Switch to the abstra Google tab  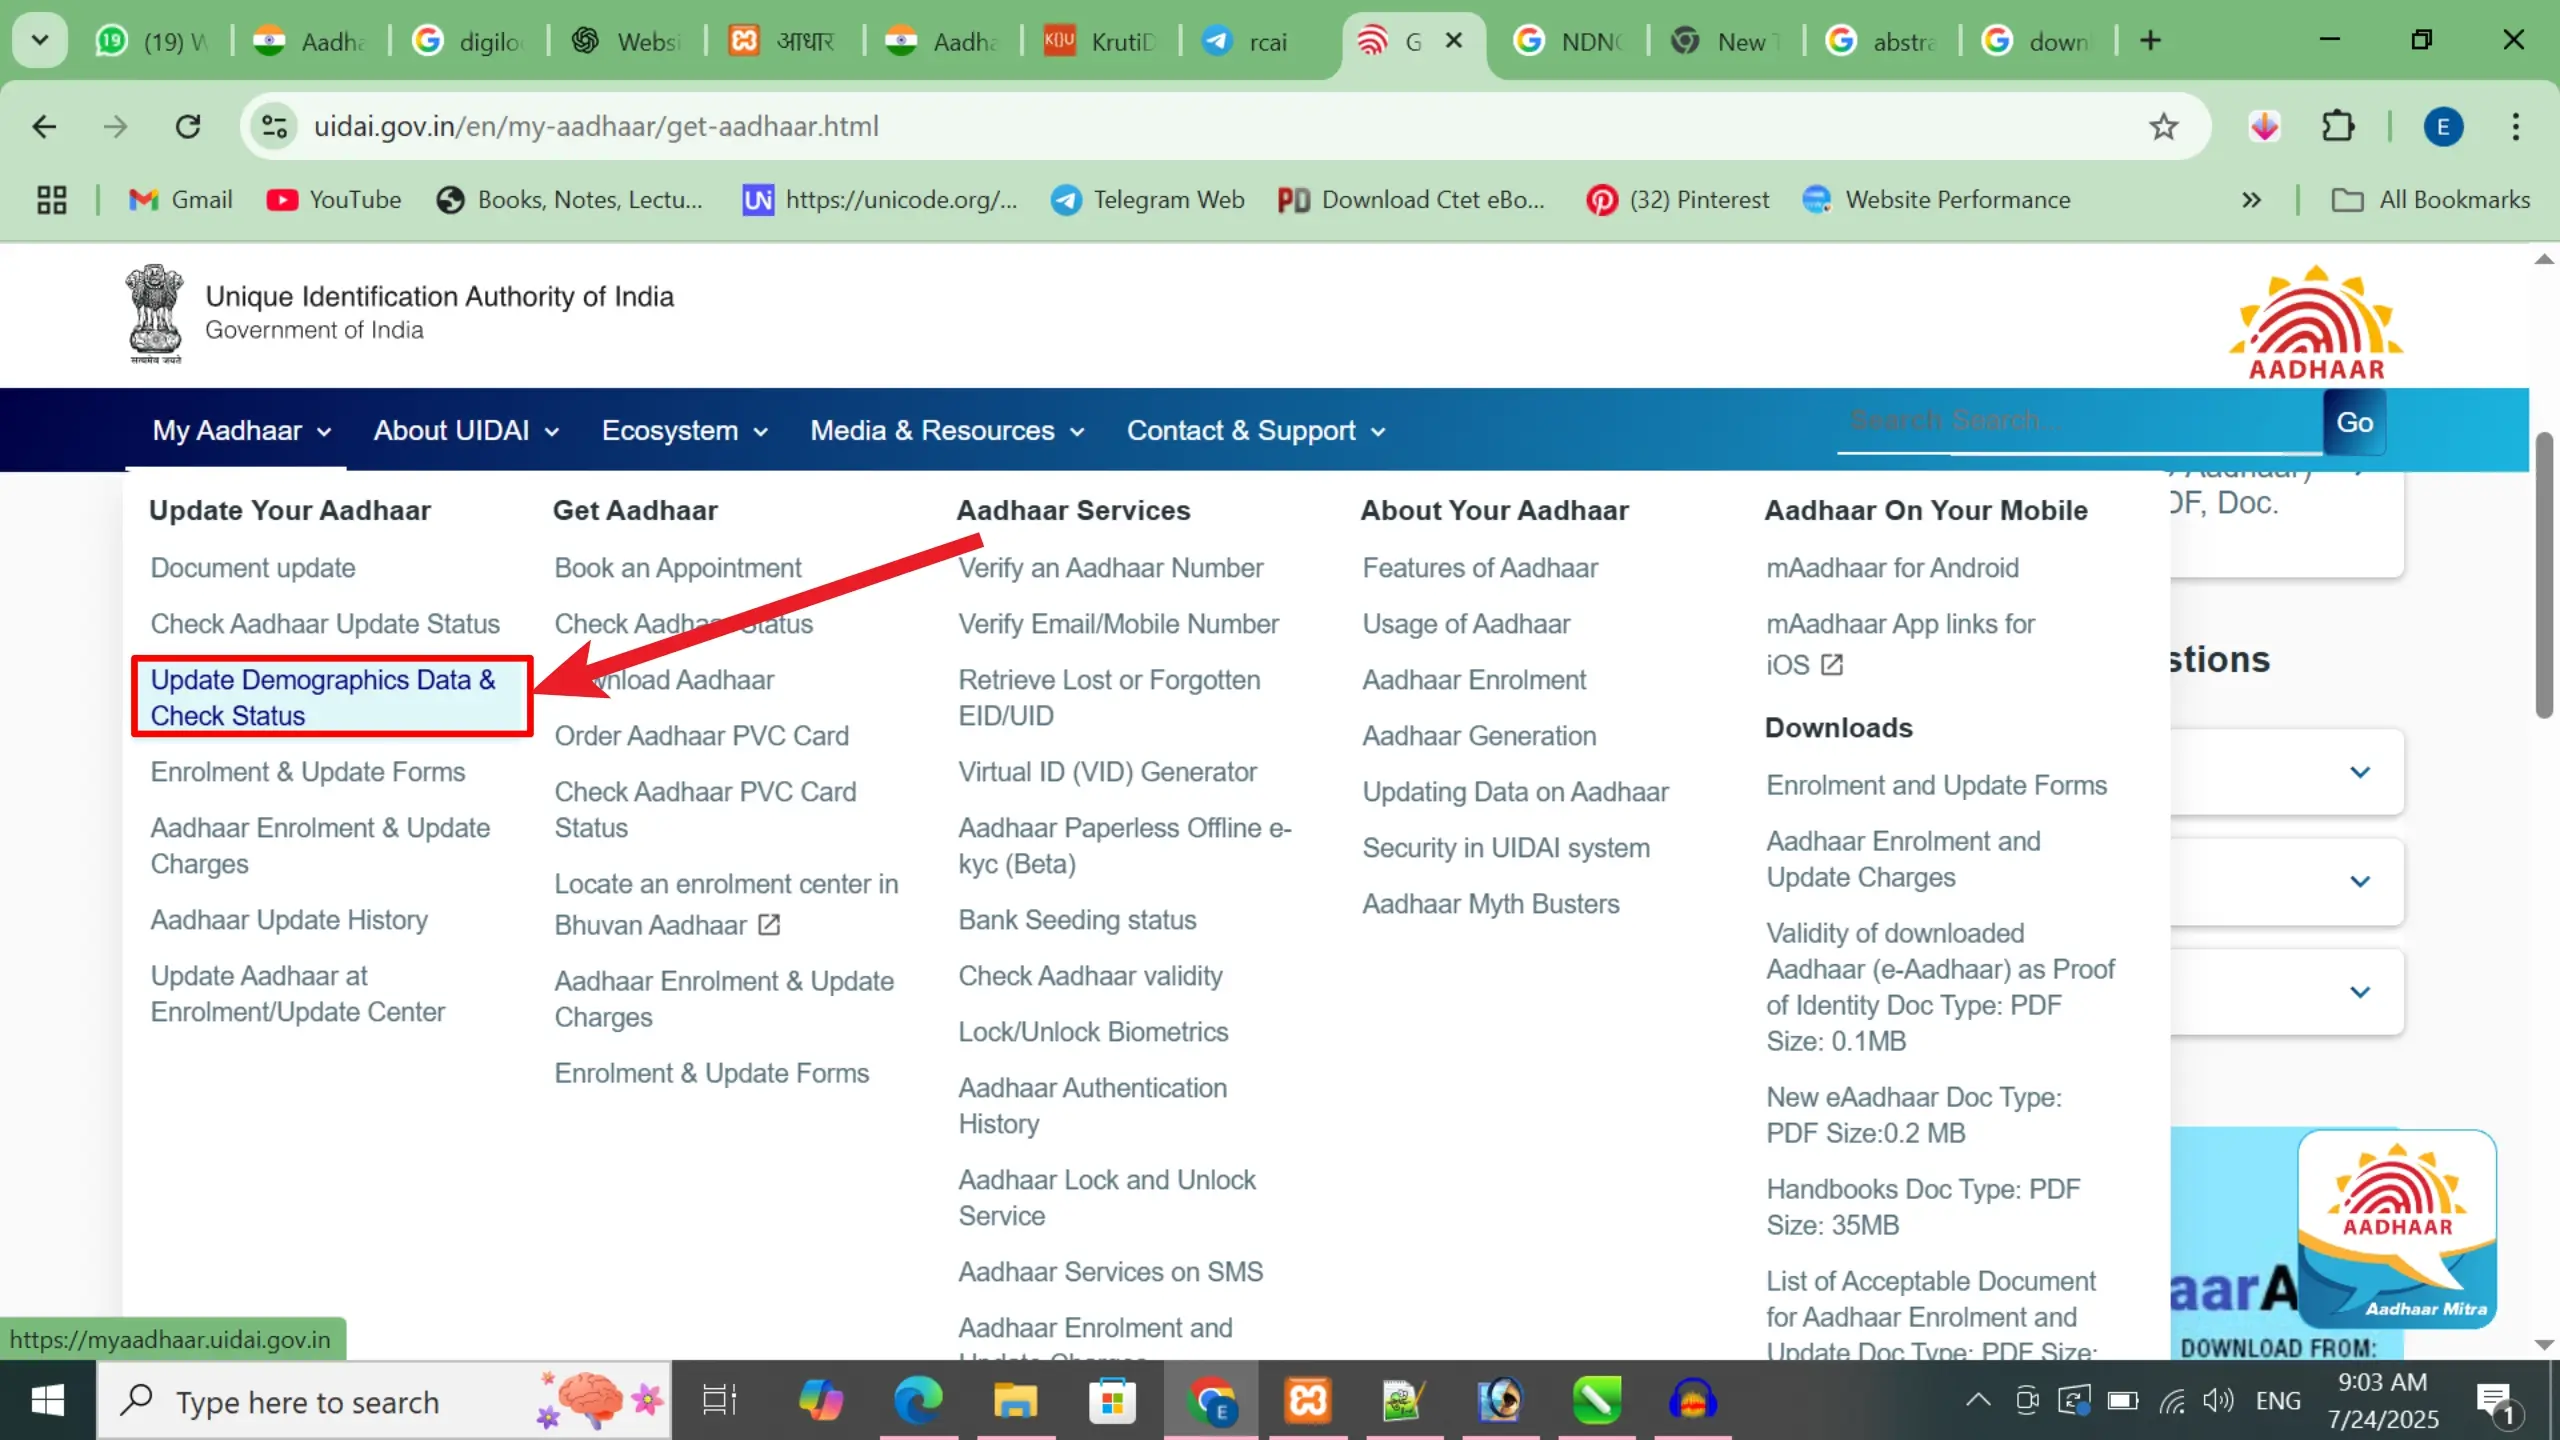[x=1882, y=41]
